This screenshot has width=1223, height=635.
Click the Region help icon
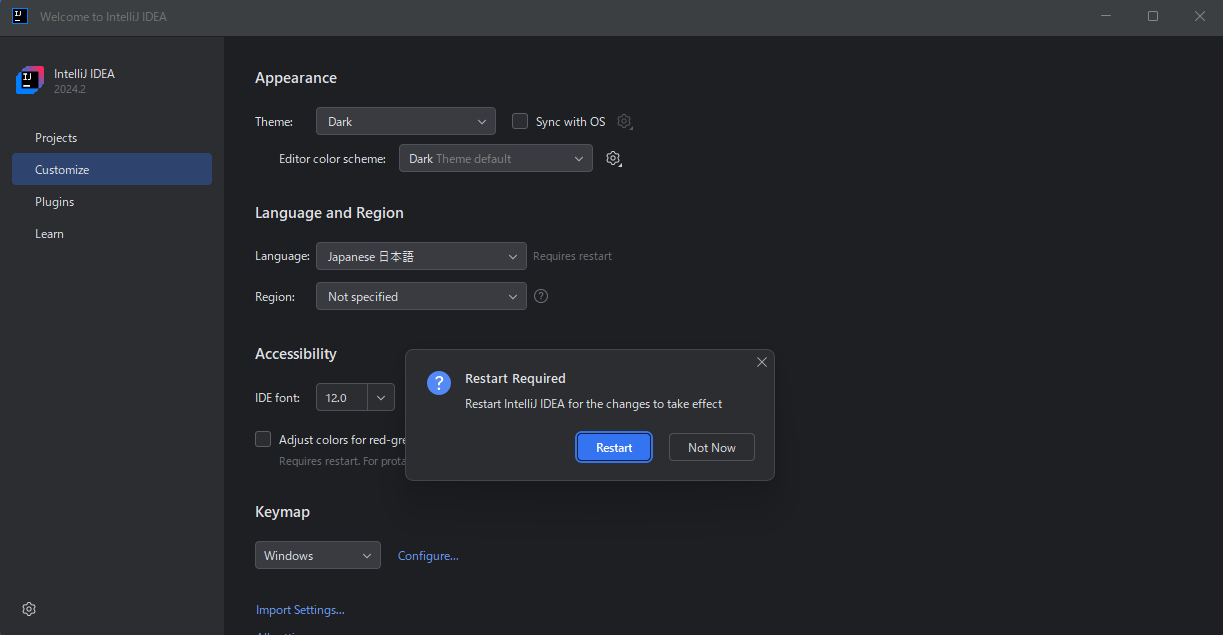coord(541,296)
